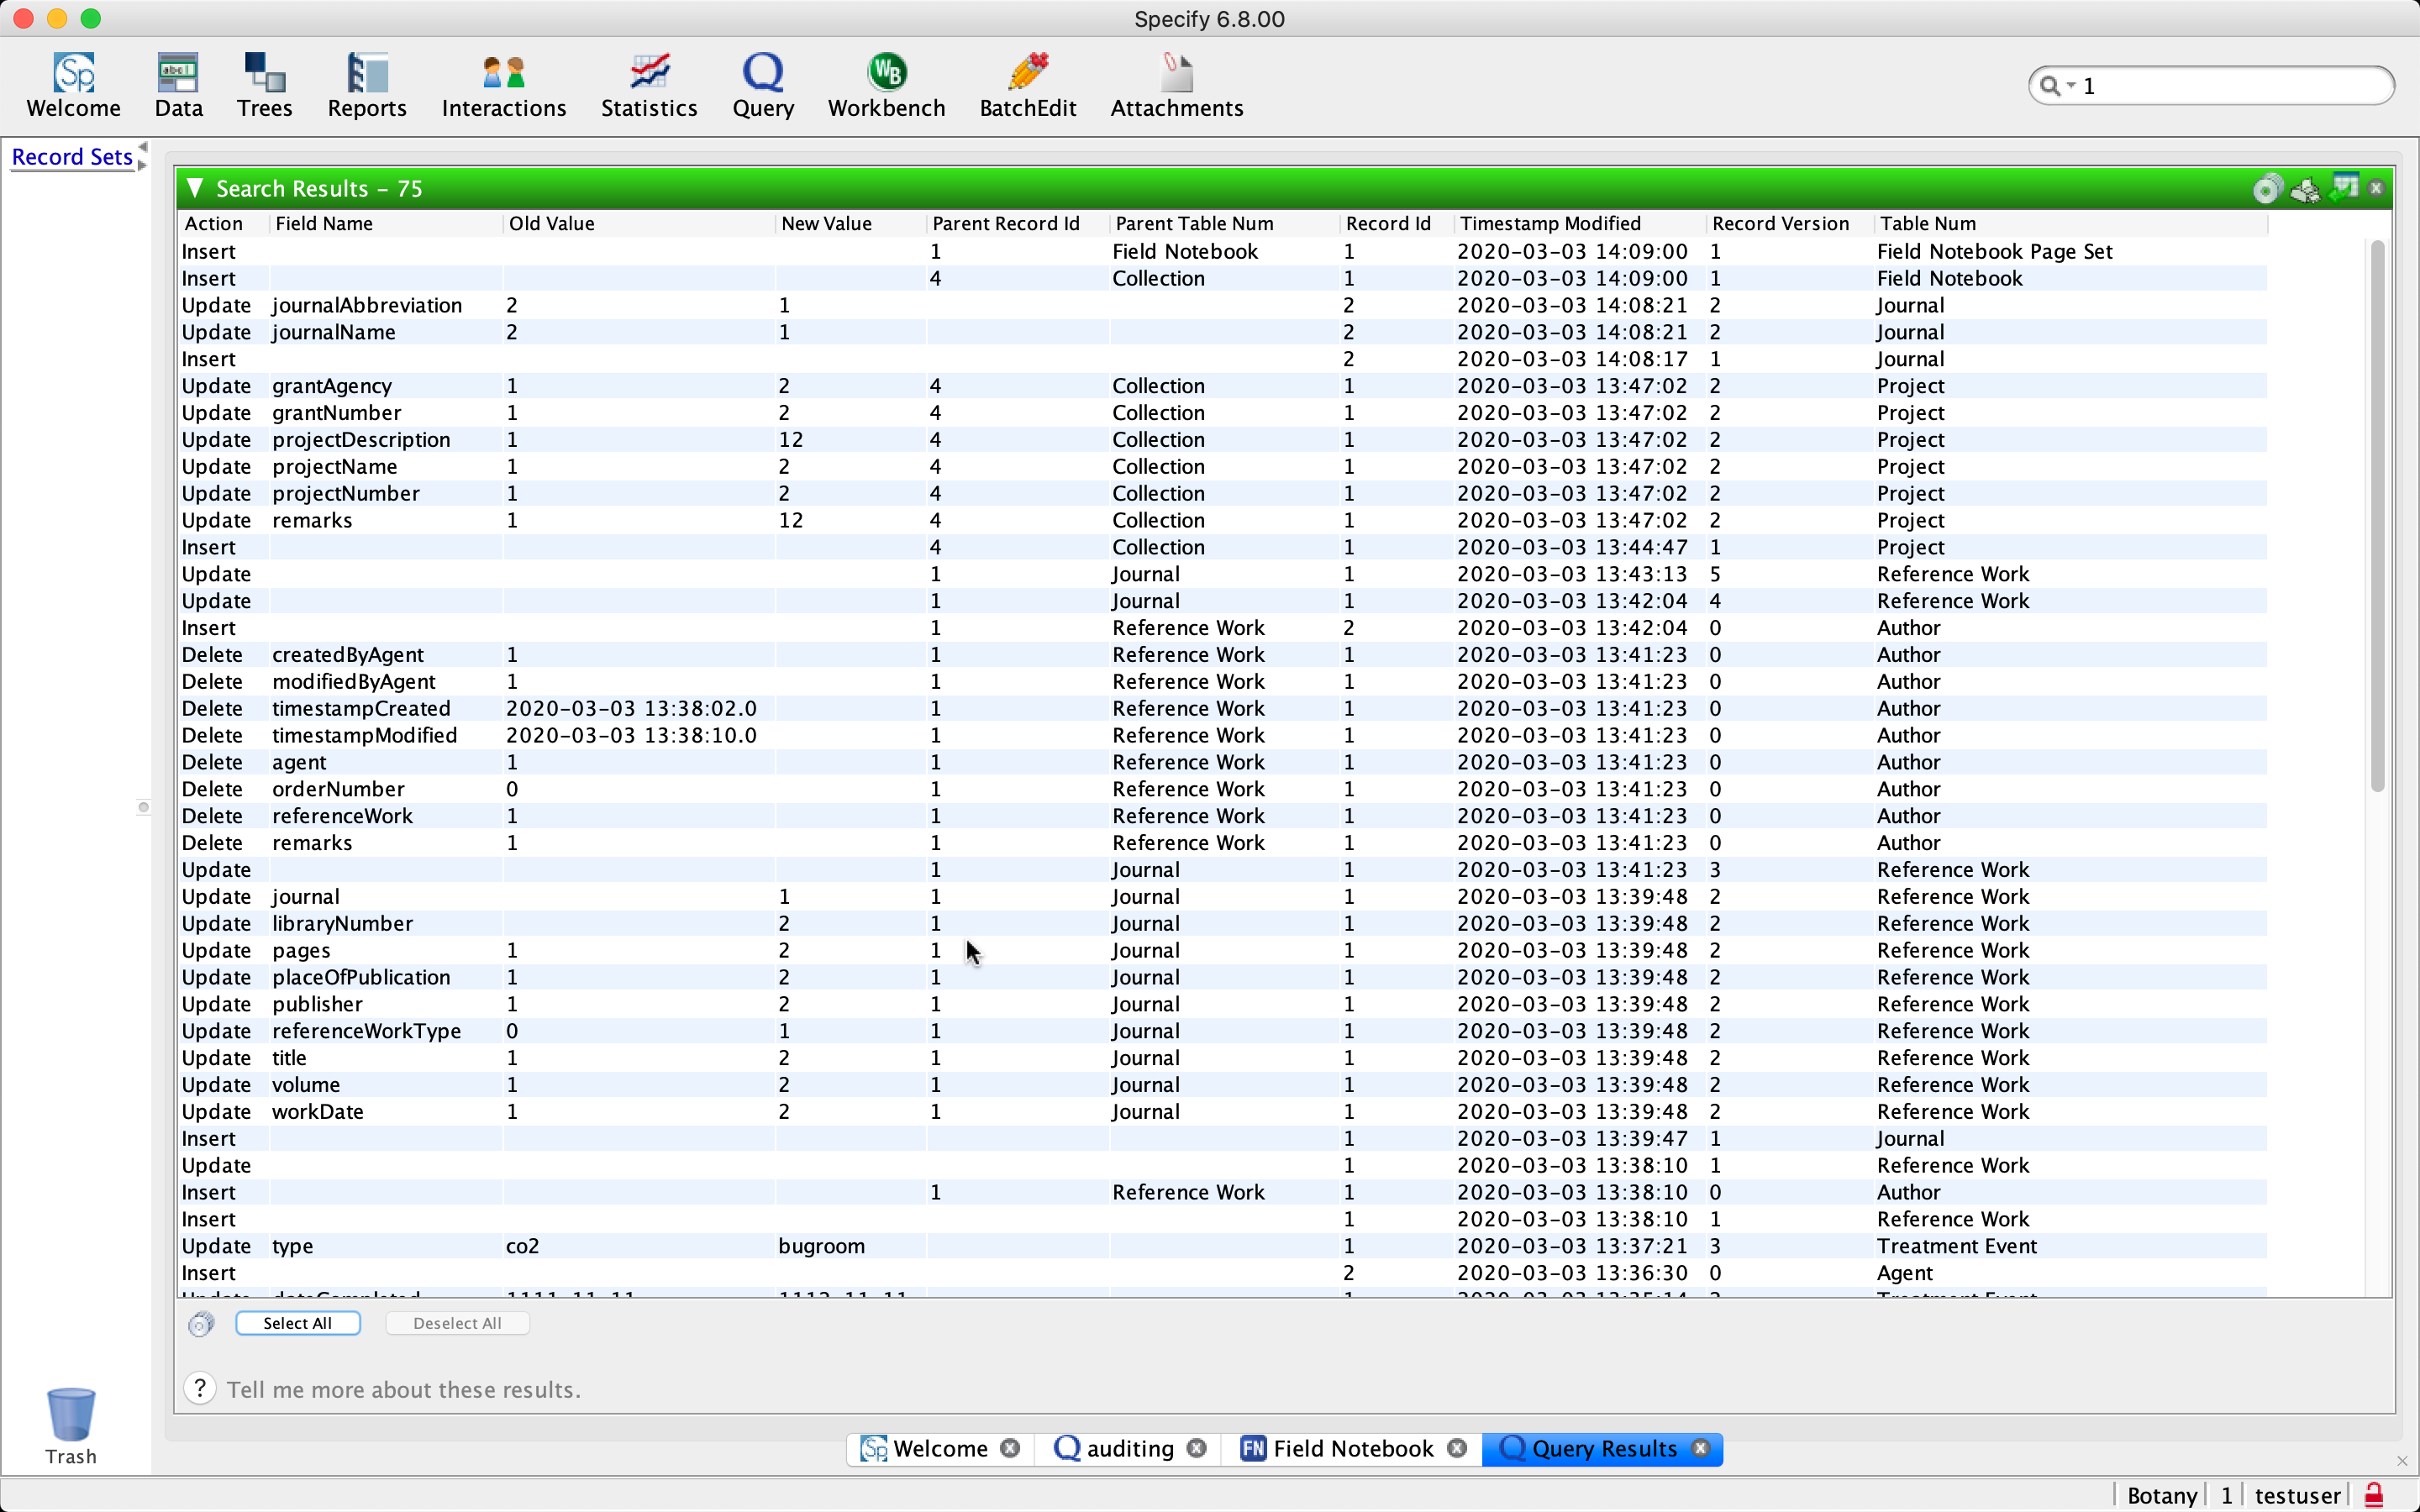Screen dimensions: 2420x1512
Task: Open the Data module
Action: tap(177, 85)
